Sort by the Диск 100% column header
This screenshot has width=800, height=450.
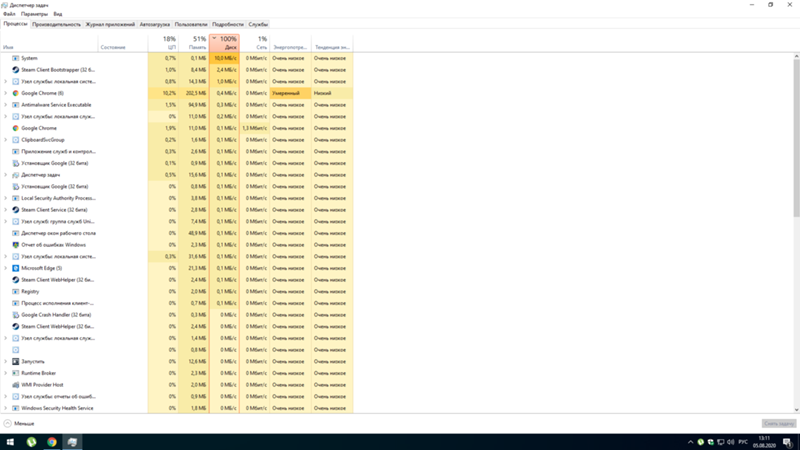(224, 43)
